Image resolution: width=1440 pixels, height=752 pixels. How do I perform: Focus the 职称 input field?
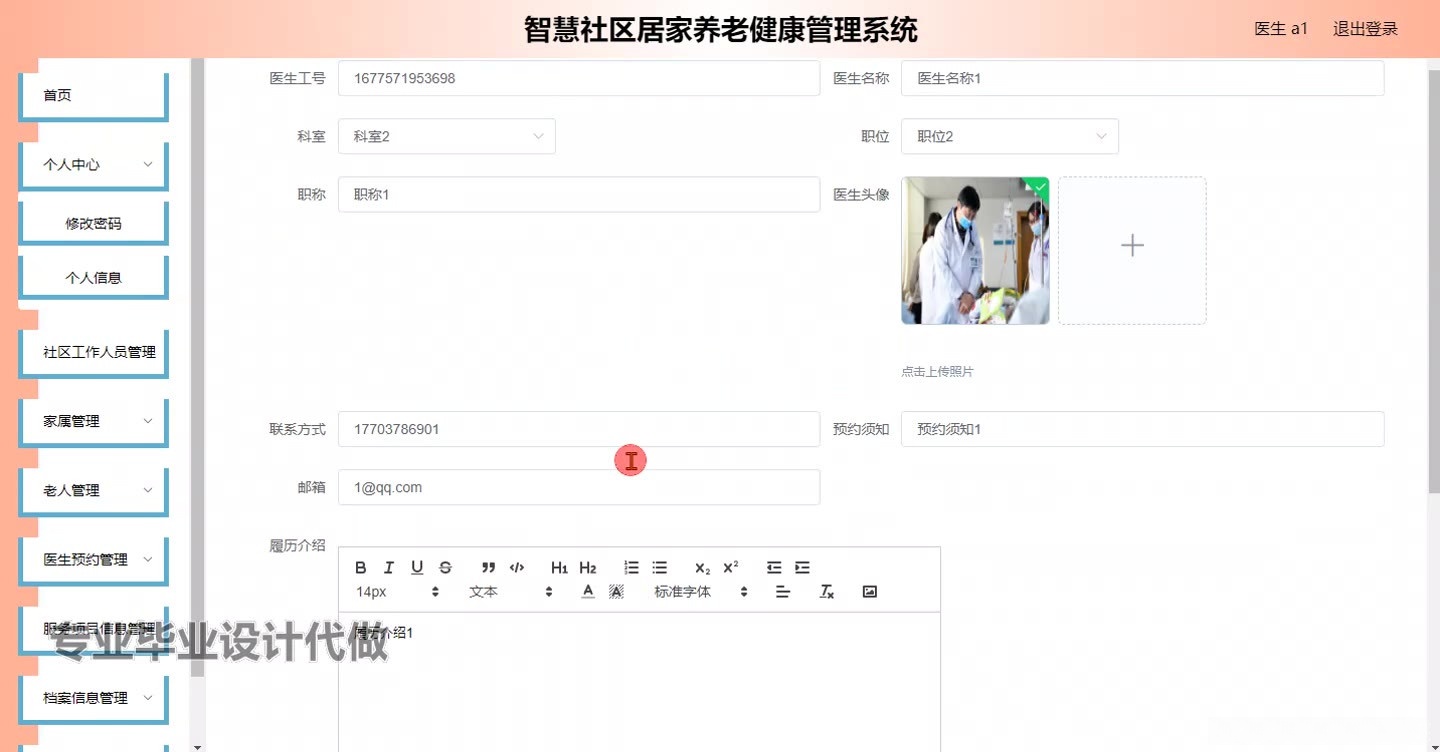point(579,195)
